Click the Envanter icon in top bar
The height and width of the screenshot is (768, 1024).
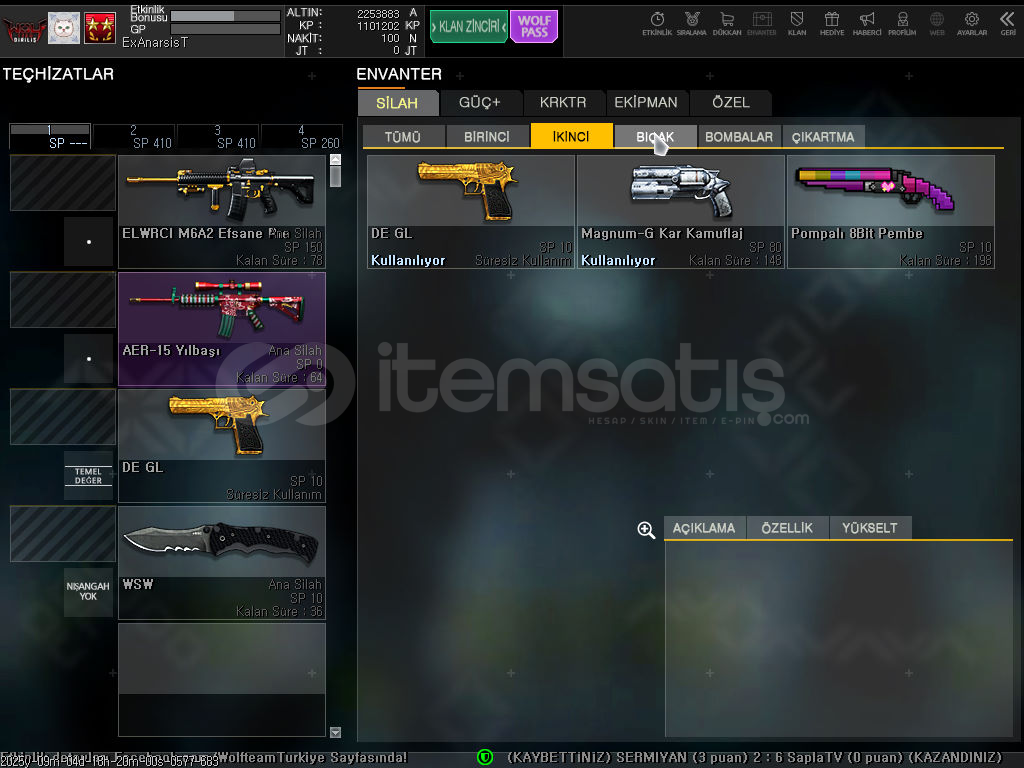click(x=761, y=24)
